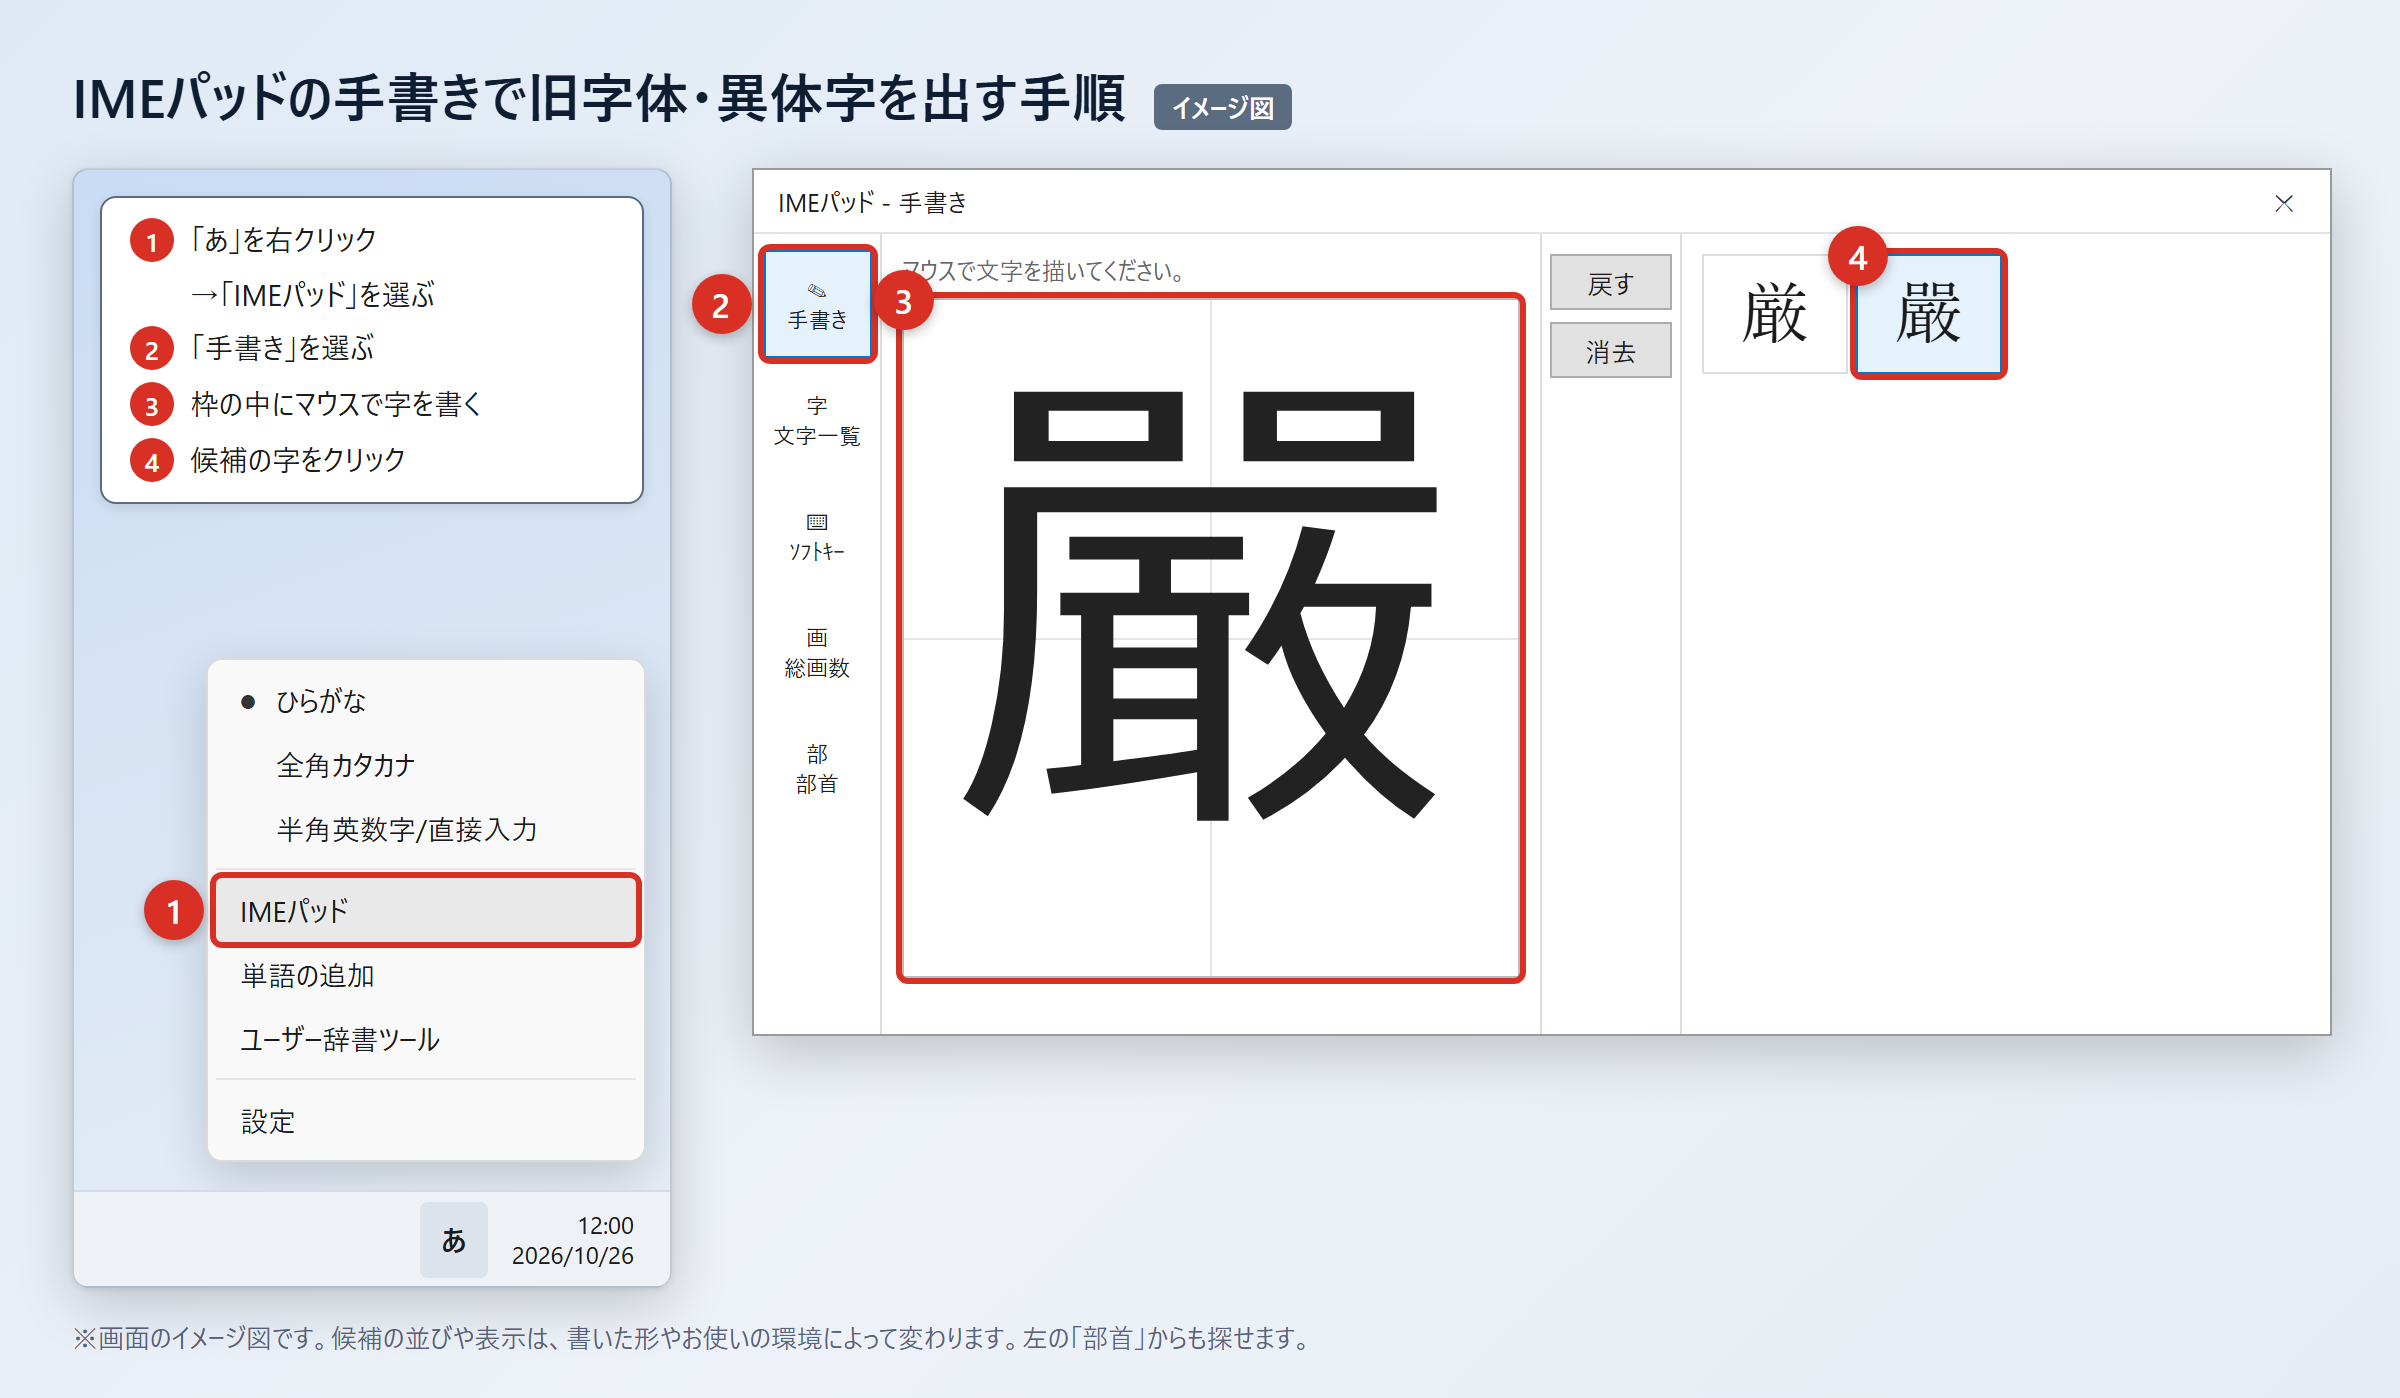2400x1398 pixels.
Task: Click inside the handwriting drawing area
Action: point(1210,638)
